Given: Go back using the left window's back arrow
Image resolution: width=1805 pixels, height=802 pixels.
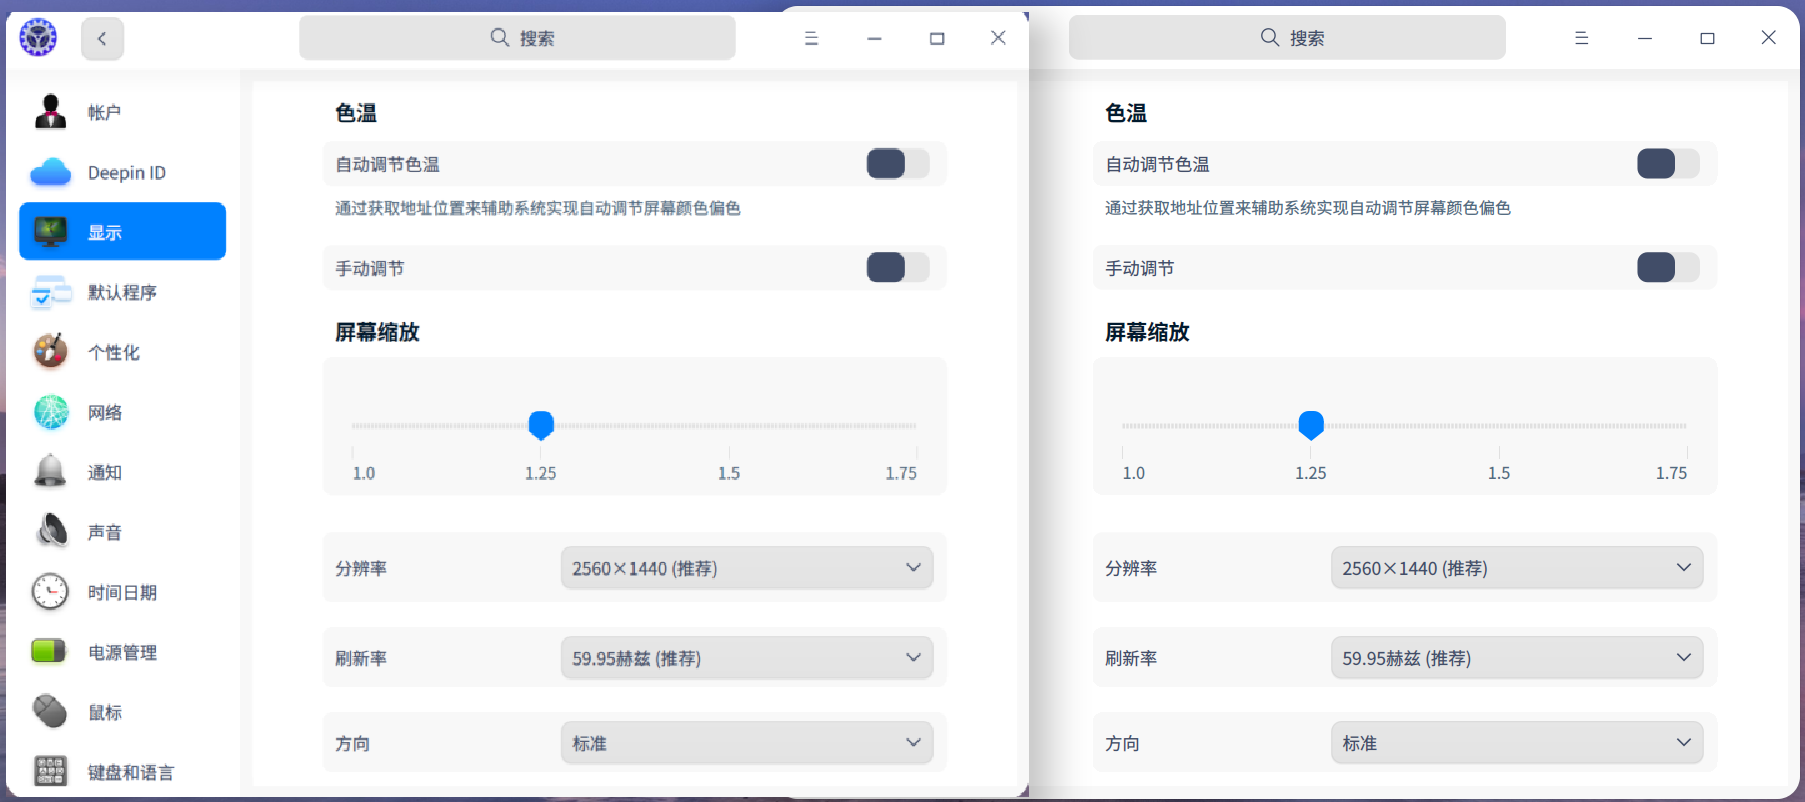Looking at the screenshot, I should (x=102, y=39).
